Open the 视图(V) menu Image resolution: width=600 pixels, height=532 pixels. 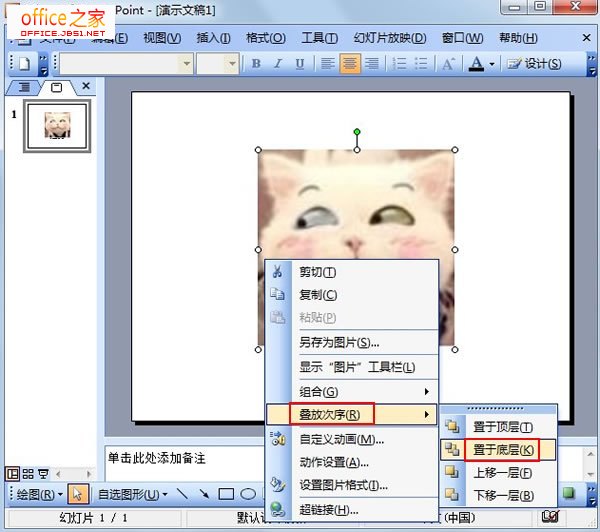162,38
